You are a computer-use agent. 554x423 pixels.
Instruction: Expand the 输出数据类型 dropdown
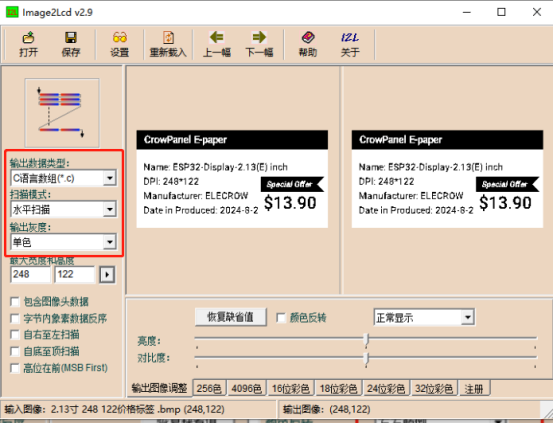110,178
